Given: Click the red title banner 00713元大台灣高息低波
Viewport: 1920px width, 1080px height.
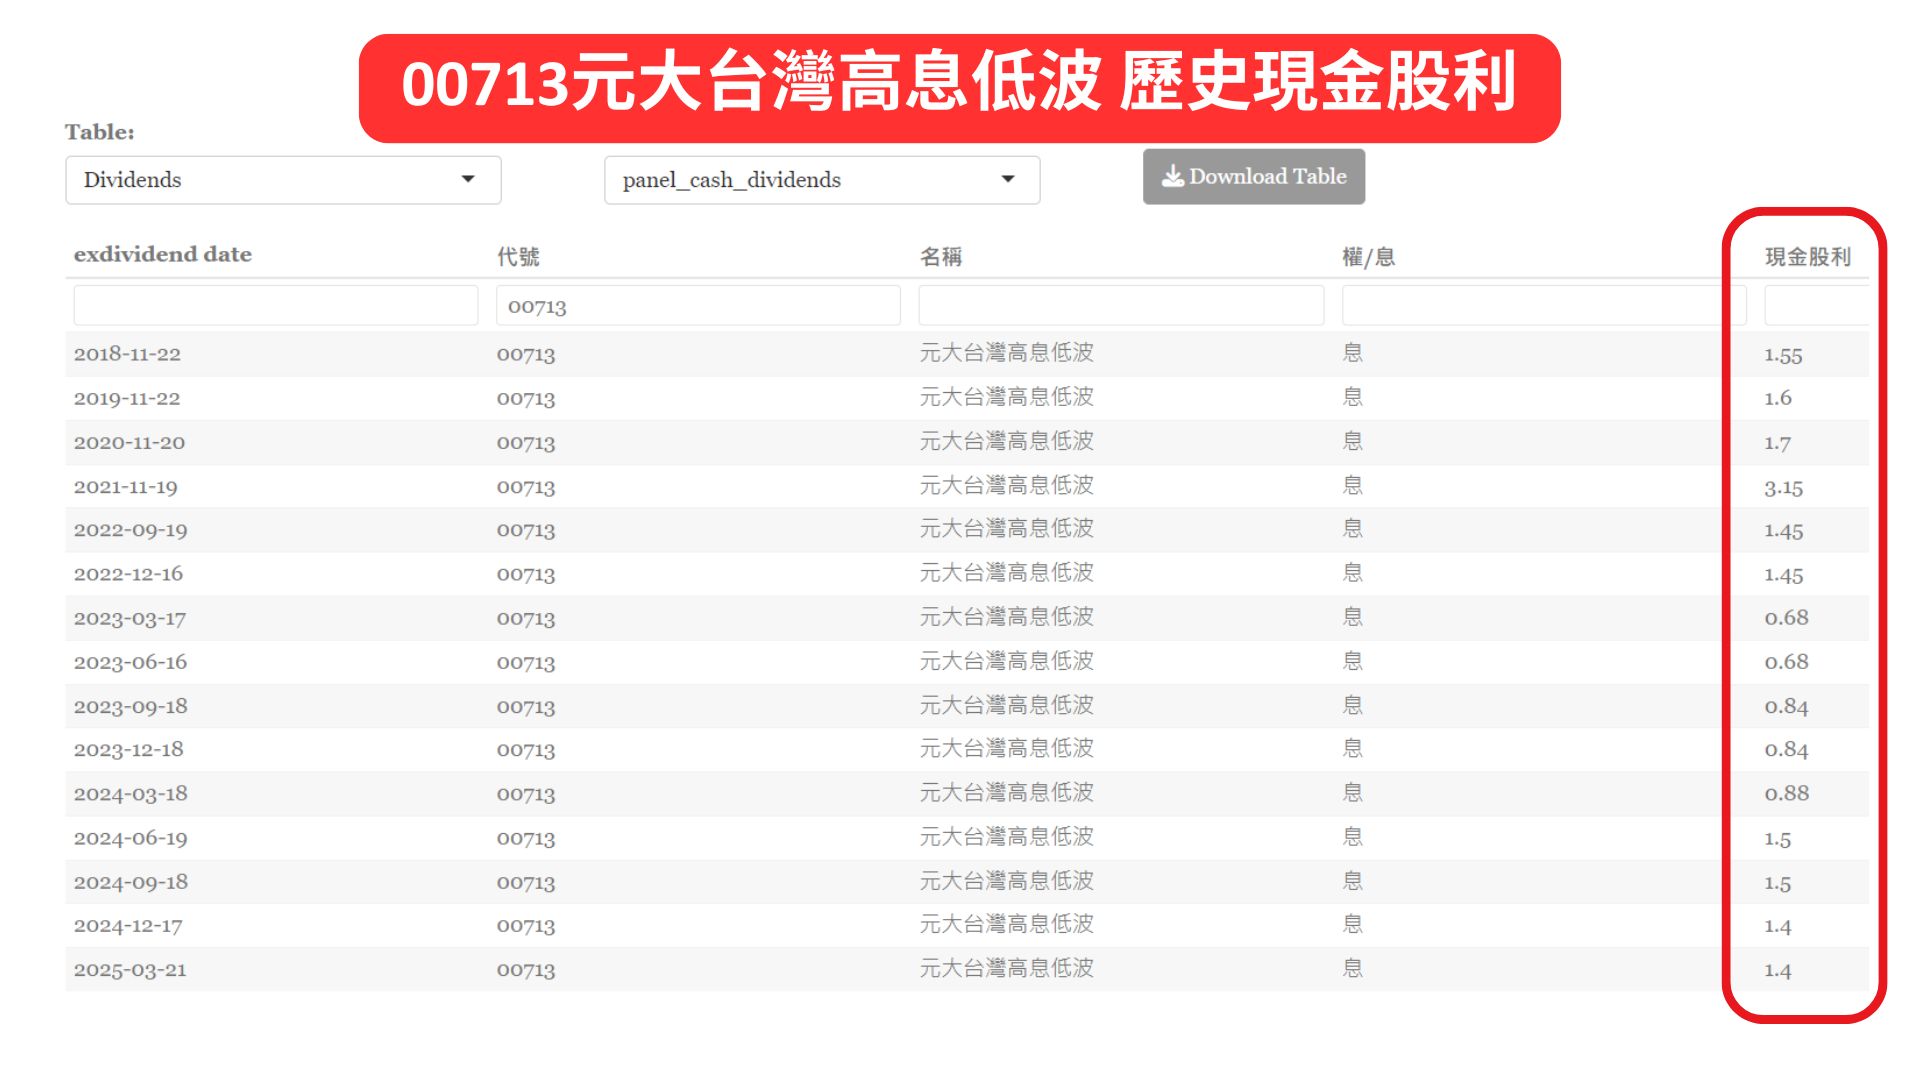Looking at the screenshot, I should [959, 86].
